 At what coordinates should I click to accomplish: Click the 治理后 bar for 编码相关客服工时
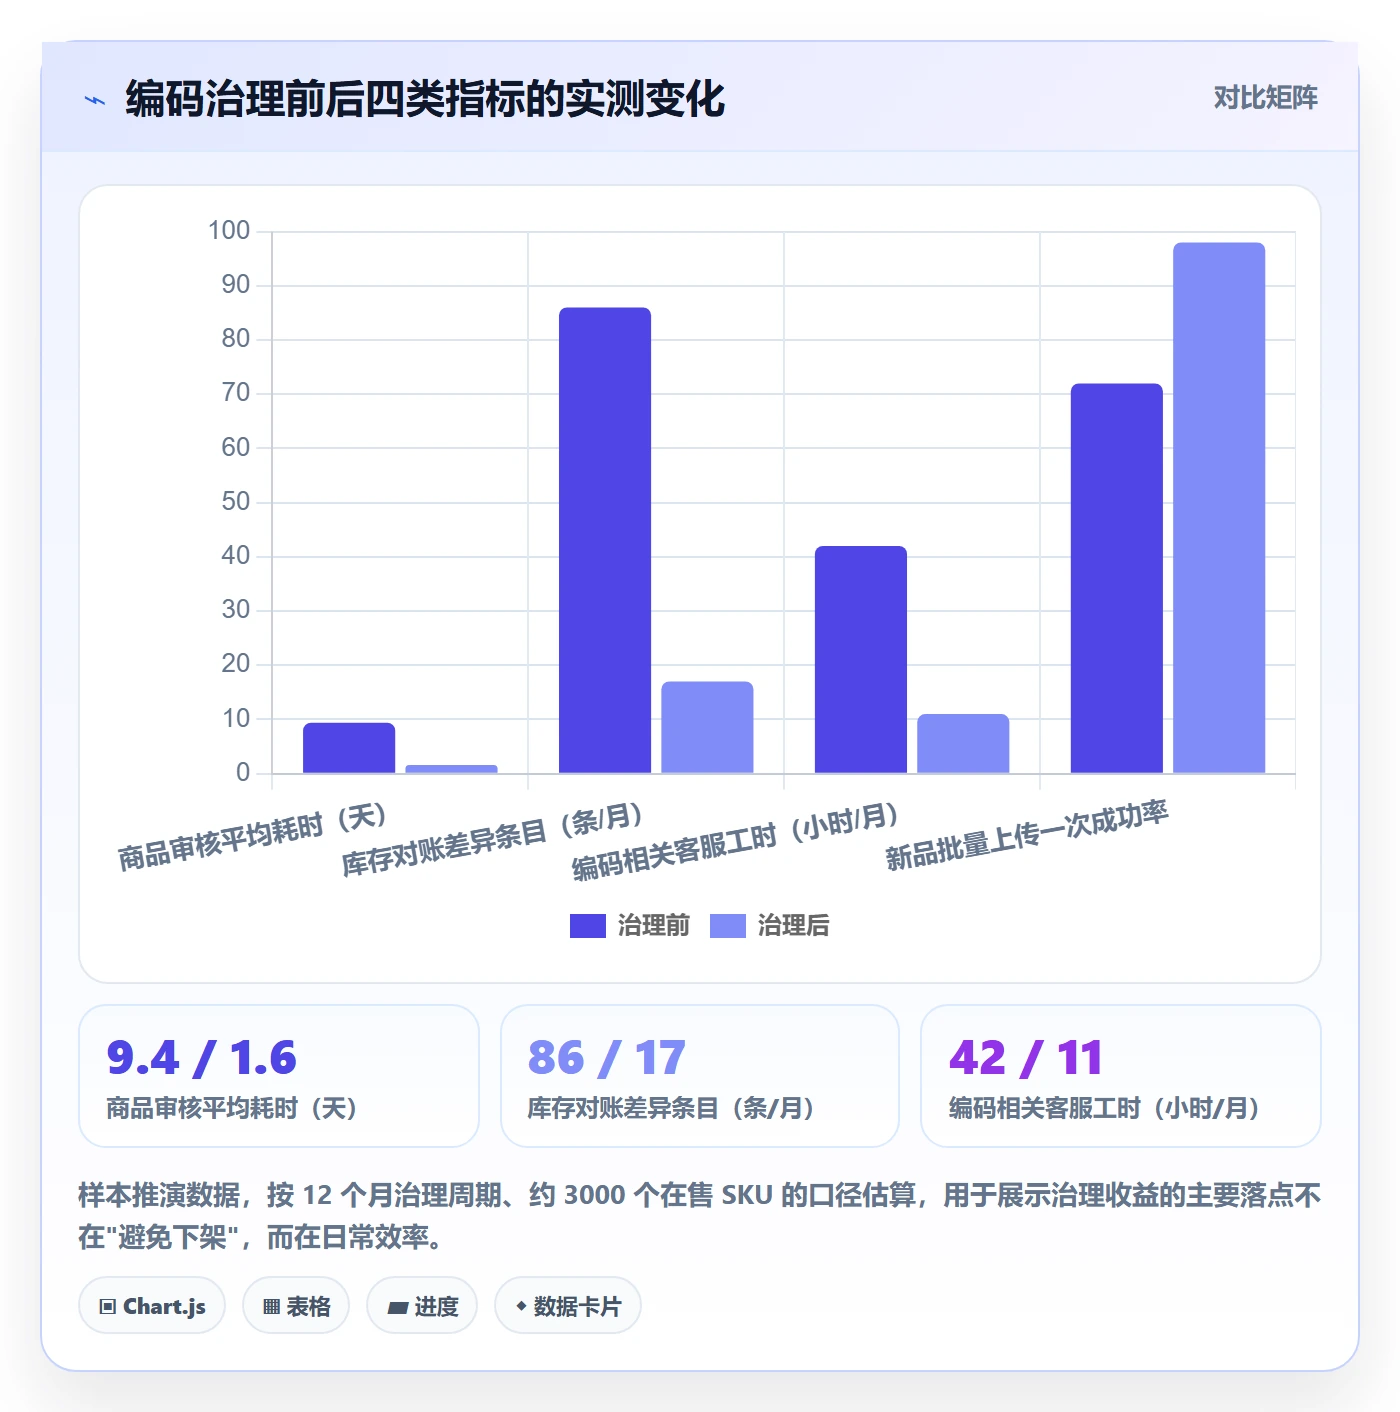click(963, 743)
